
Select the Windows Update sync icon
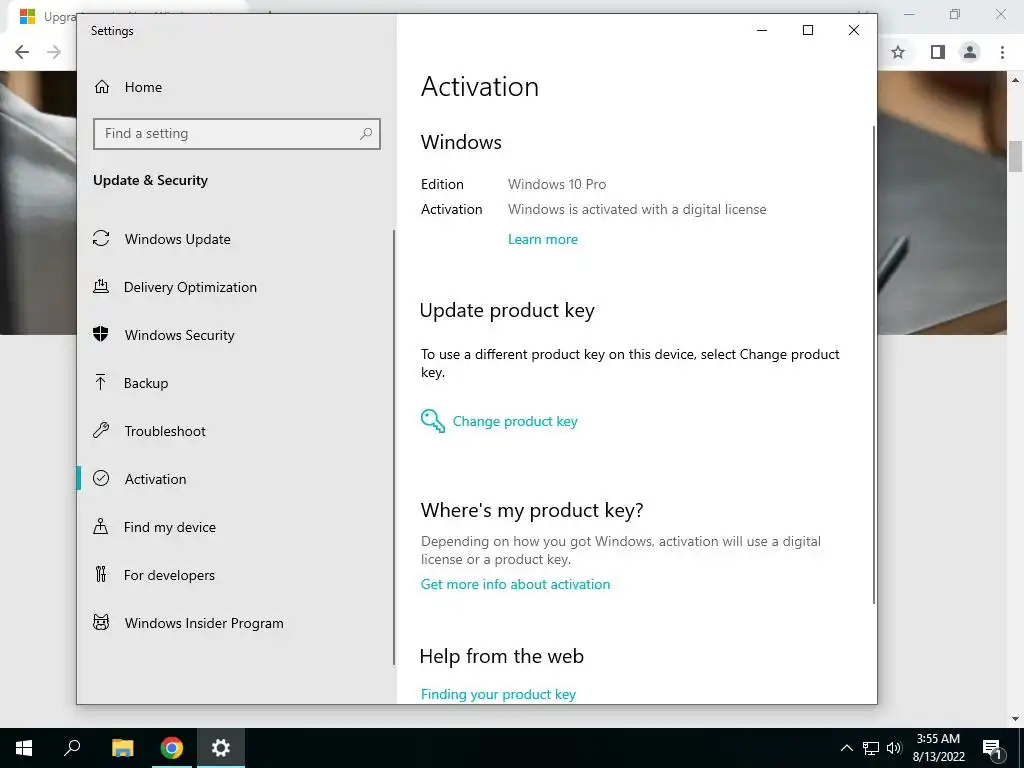101,238
